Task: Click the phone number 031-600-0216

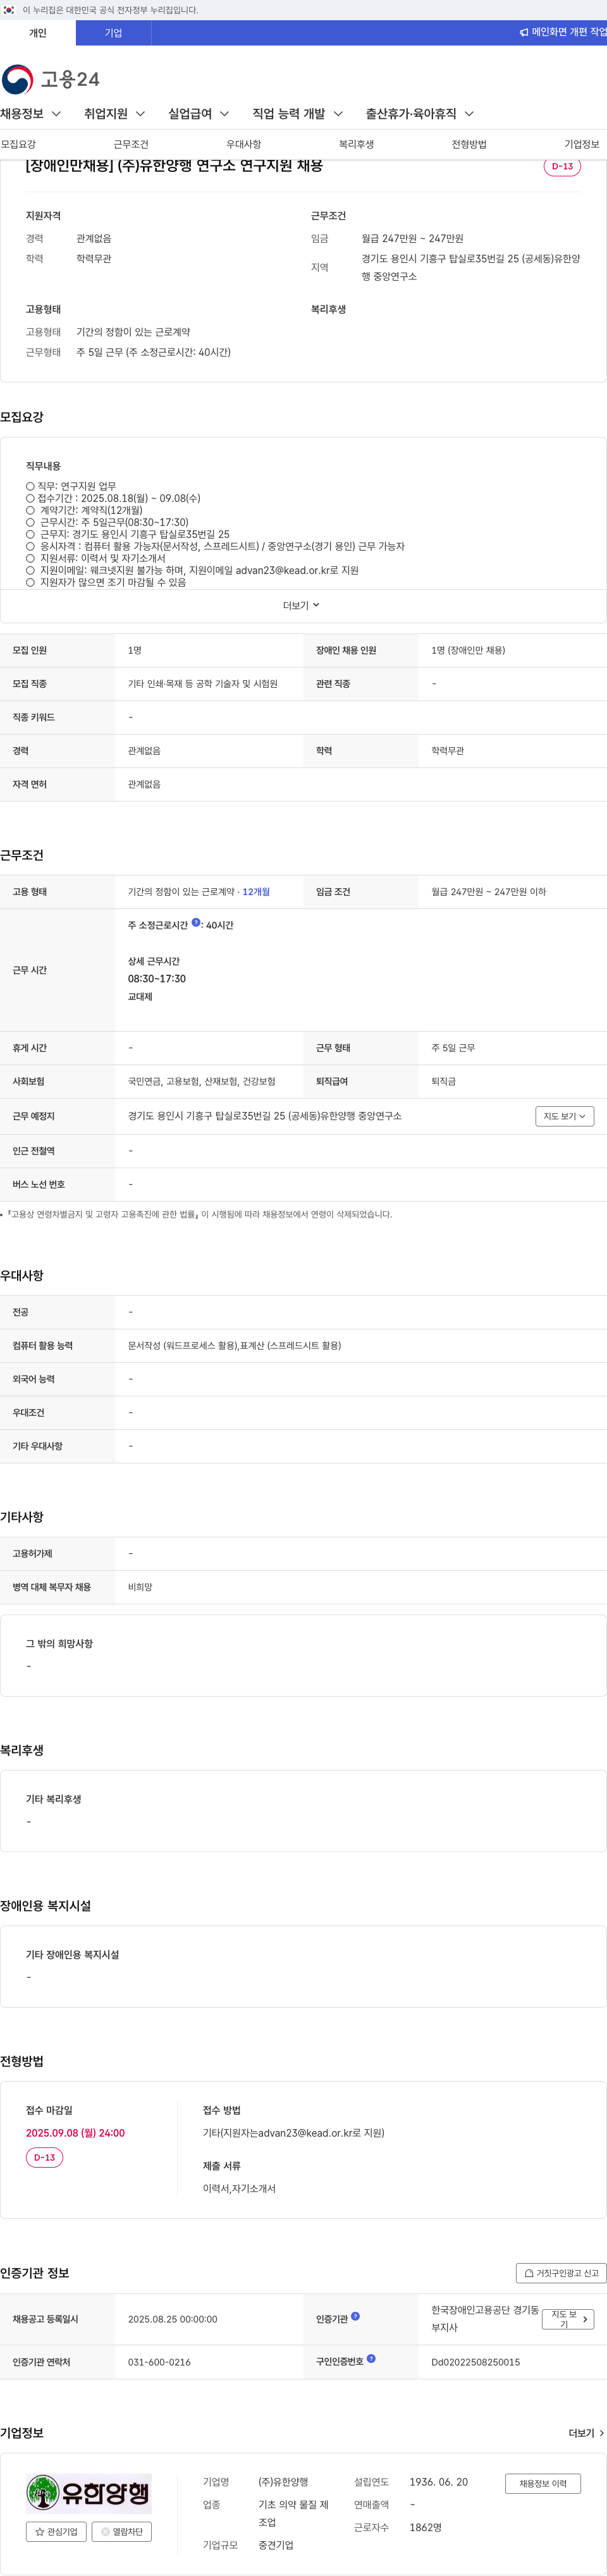Action: pyautogui.click(x=159, y=2362)
